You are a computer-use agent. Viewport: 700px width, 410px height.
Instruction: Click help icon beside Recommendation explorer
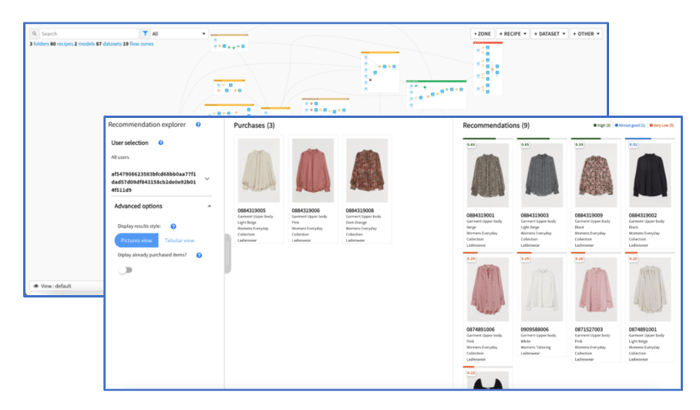(198, 125)
